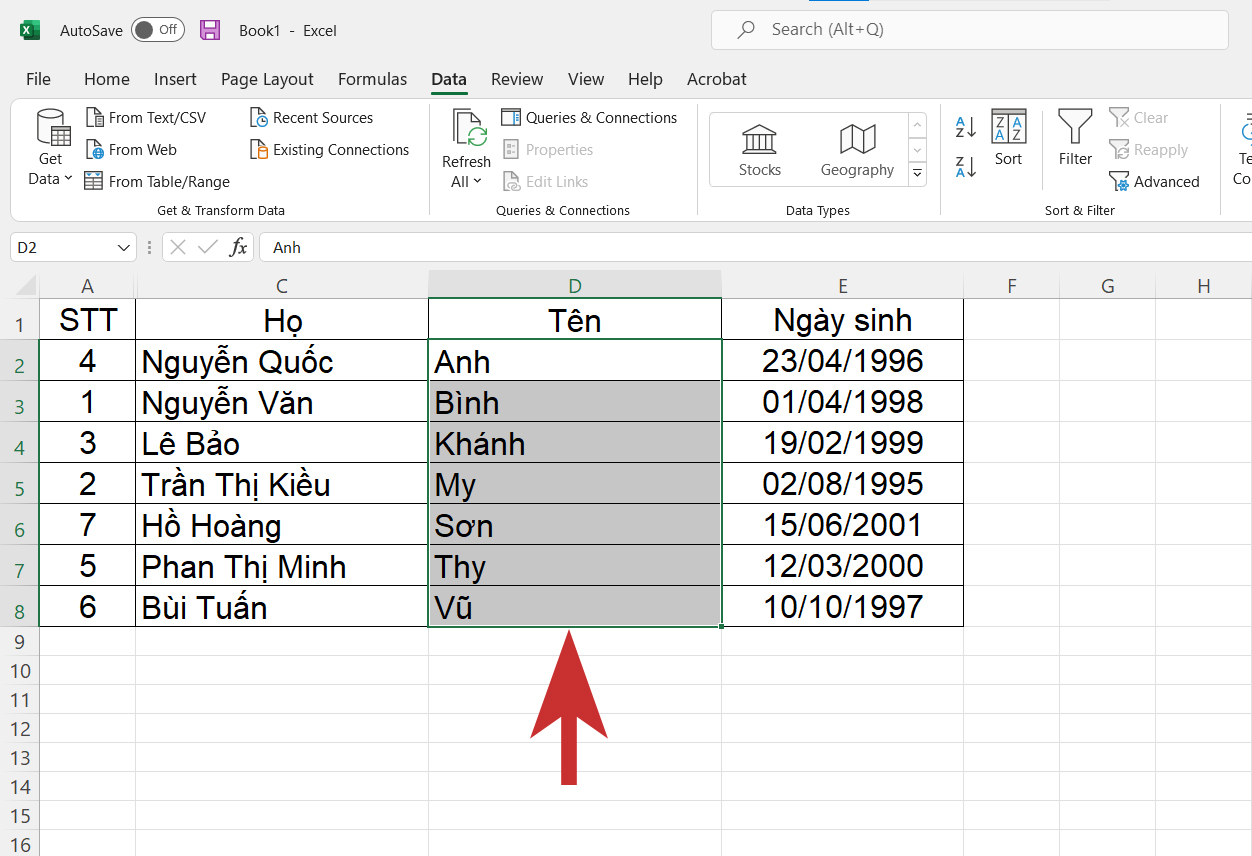Click the Save floppy disk icon
This screenshot has height=856, width=1252.
click(x=210, y=30)
